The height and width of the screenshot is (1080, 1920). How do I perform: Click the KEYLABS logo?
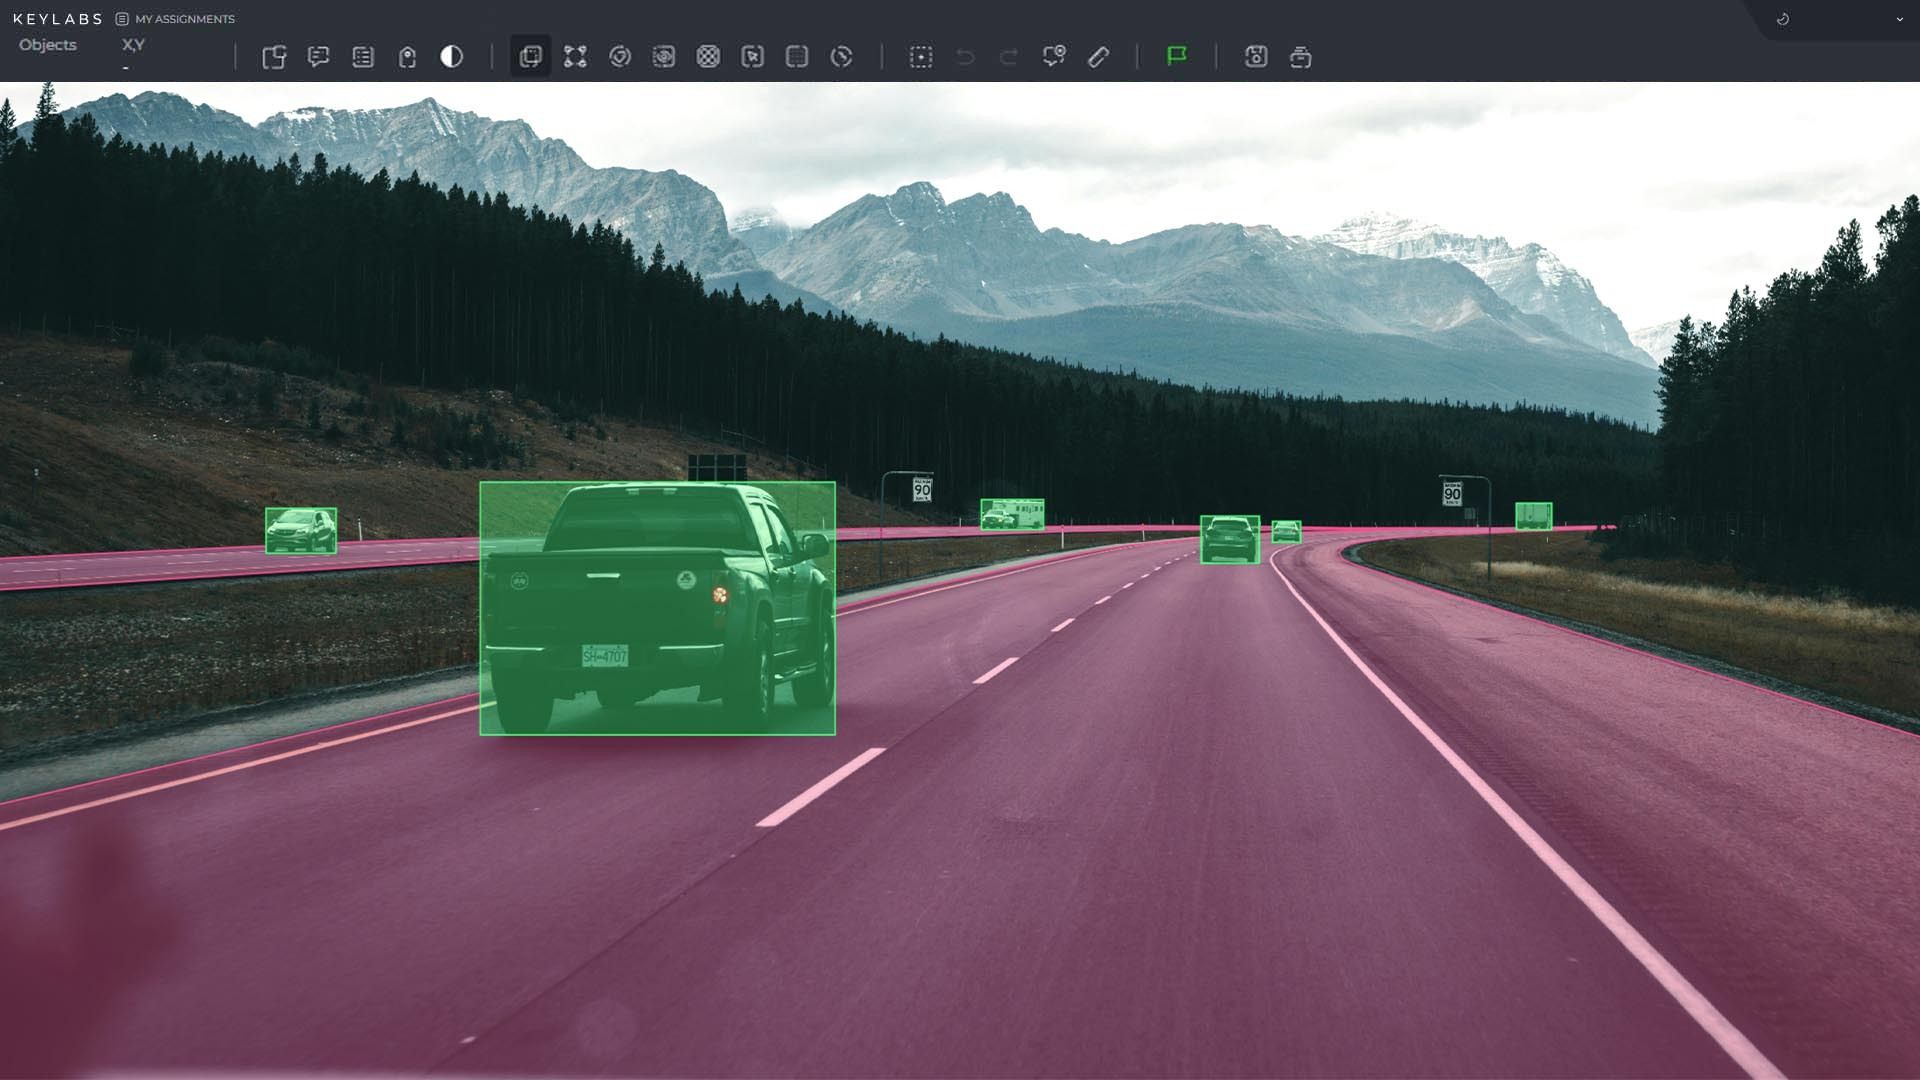(x=58, y=18)
